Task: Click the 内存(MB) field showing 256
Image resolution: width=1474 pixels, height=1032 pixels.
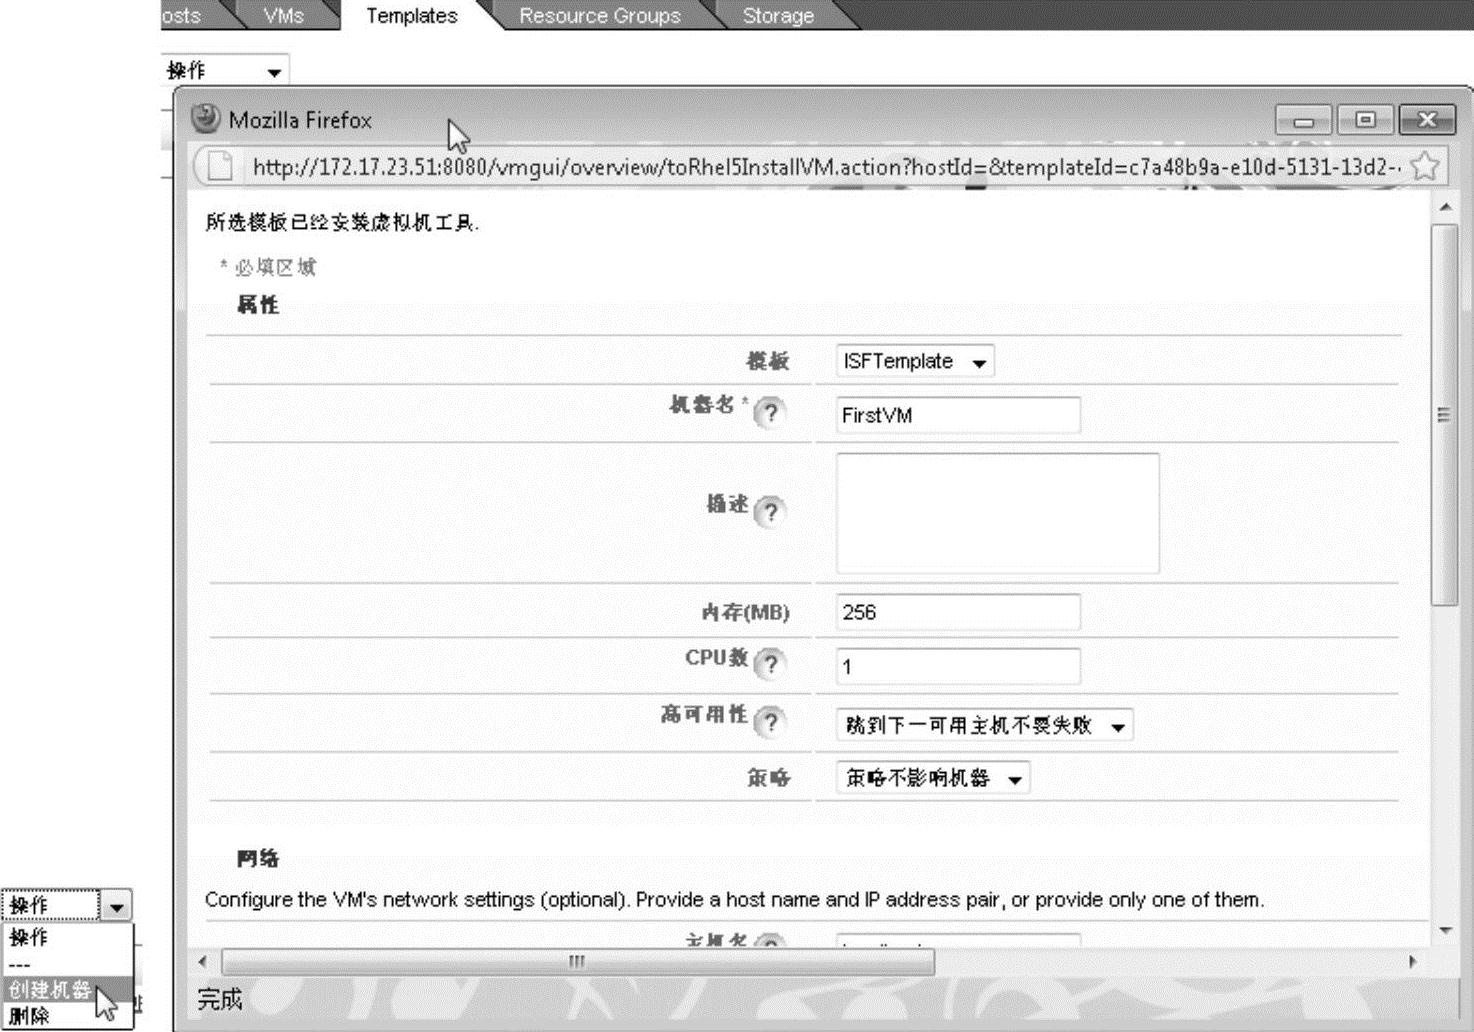Action: pos(958,612)
